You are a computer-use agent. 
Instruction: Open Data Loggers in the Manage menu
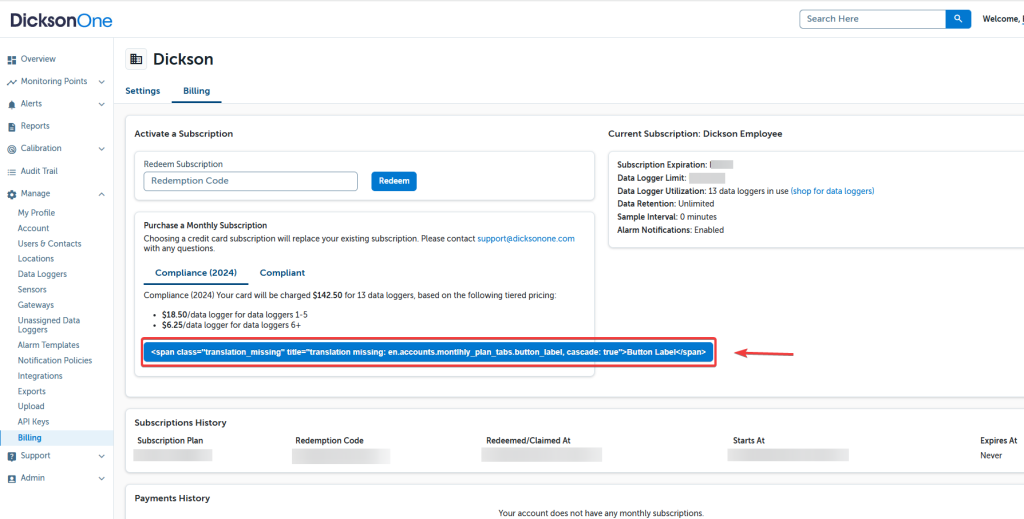[x=42, y=274]
